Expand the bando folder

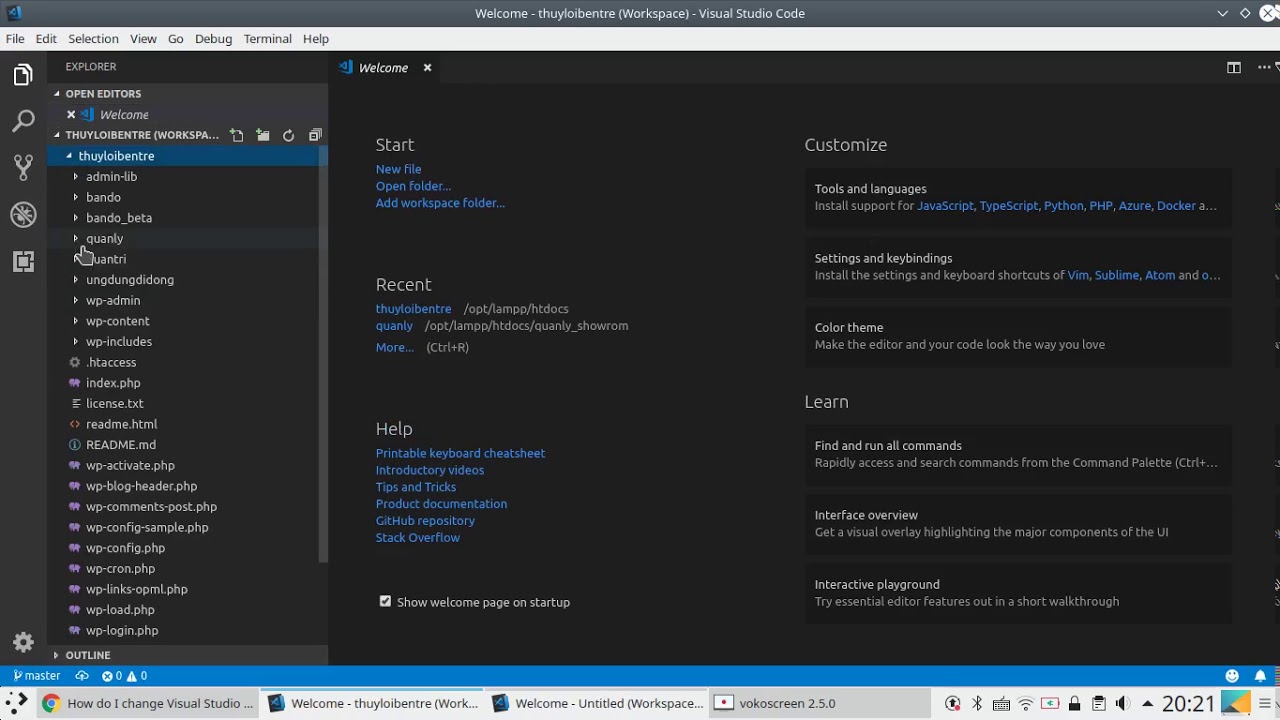75,197
